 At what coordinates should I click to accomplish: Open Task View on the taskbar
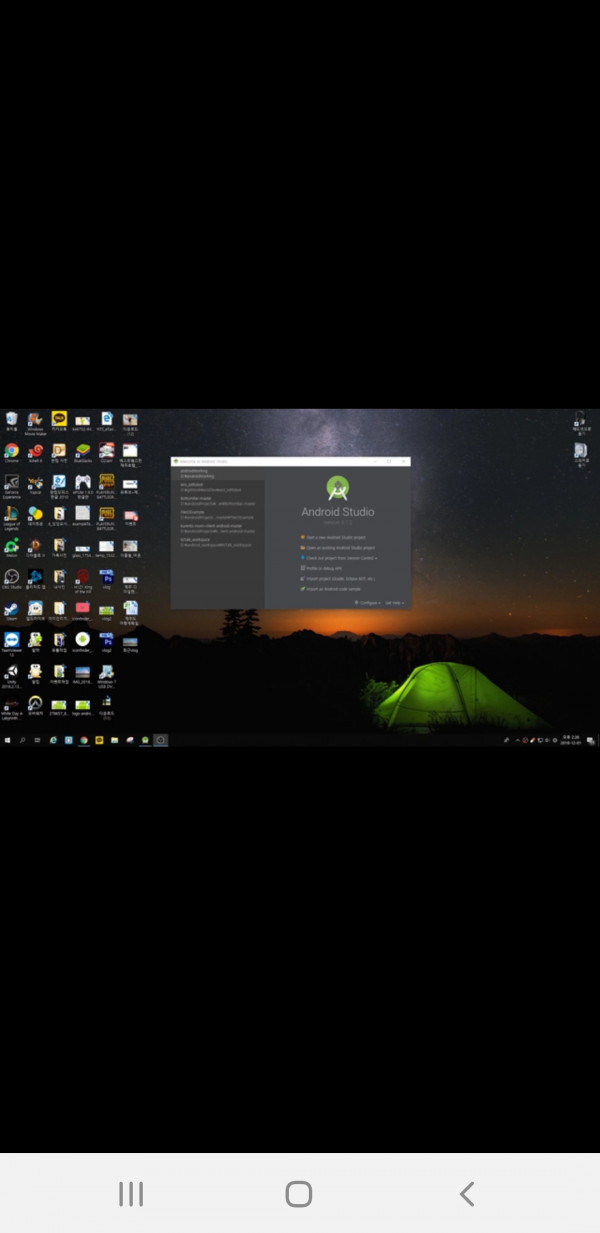[37, 740]
